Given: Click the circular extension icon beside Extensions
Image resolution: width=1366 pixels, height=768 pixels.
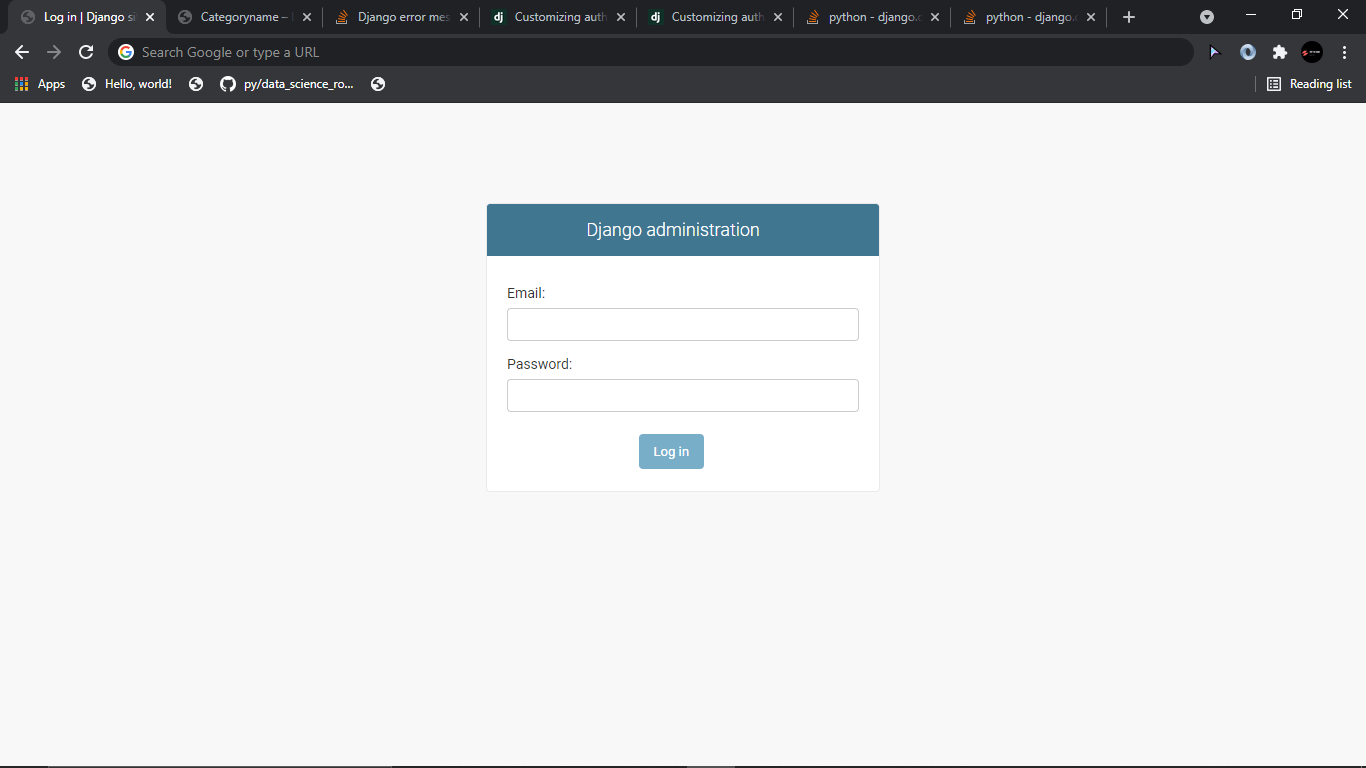Looking at the screenshot, I should coord(1248,52).
